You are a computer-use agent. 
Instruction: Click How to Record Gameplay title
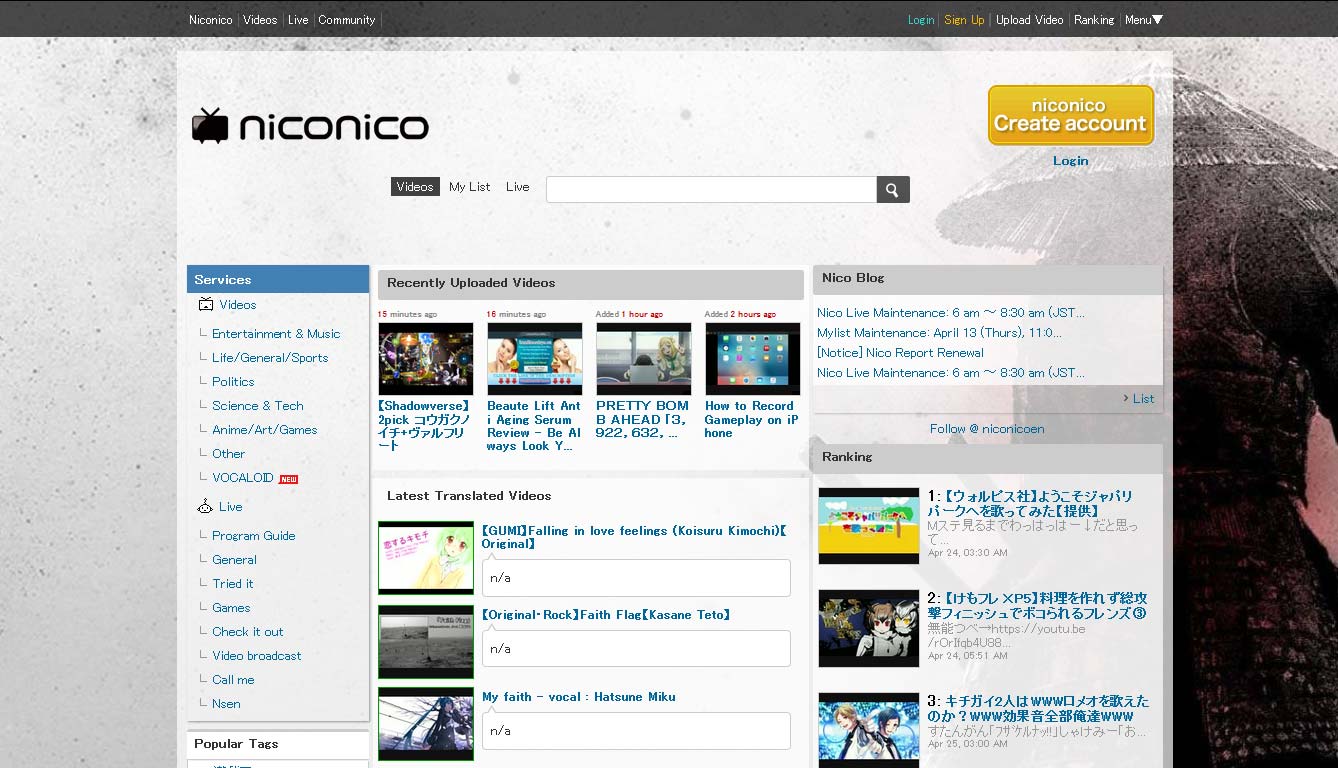coord(751,420)
